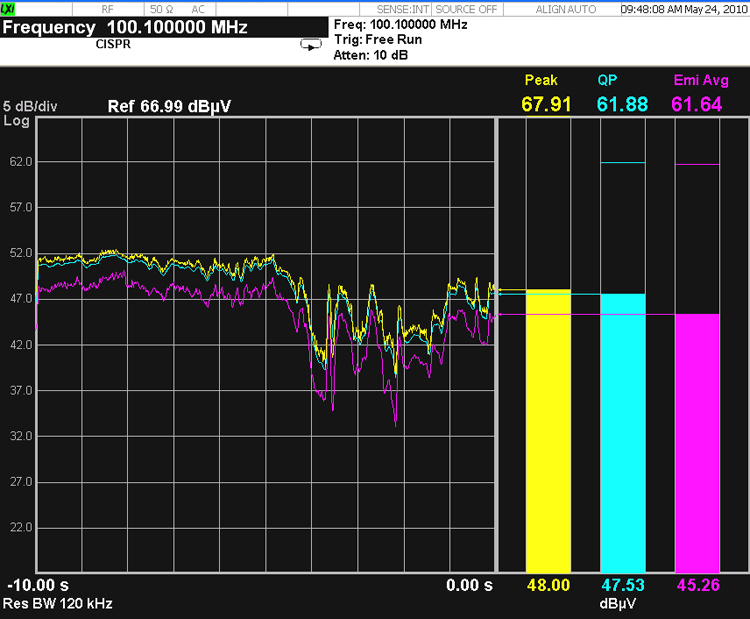Click the Res BW 120 kHz label

pyautogui.click(x=60, y=603)
